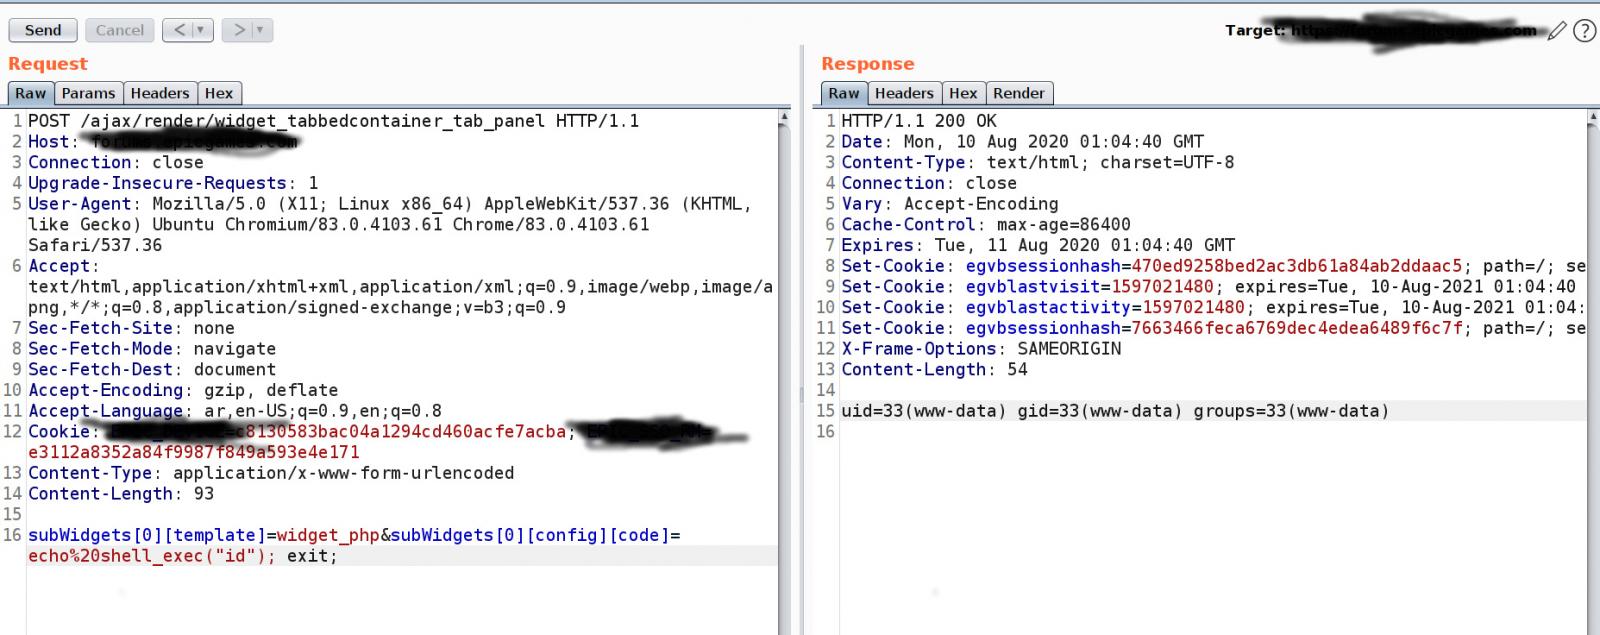
Task: Click the Response panel heading
Action: point(868,64)
